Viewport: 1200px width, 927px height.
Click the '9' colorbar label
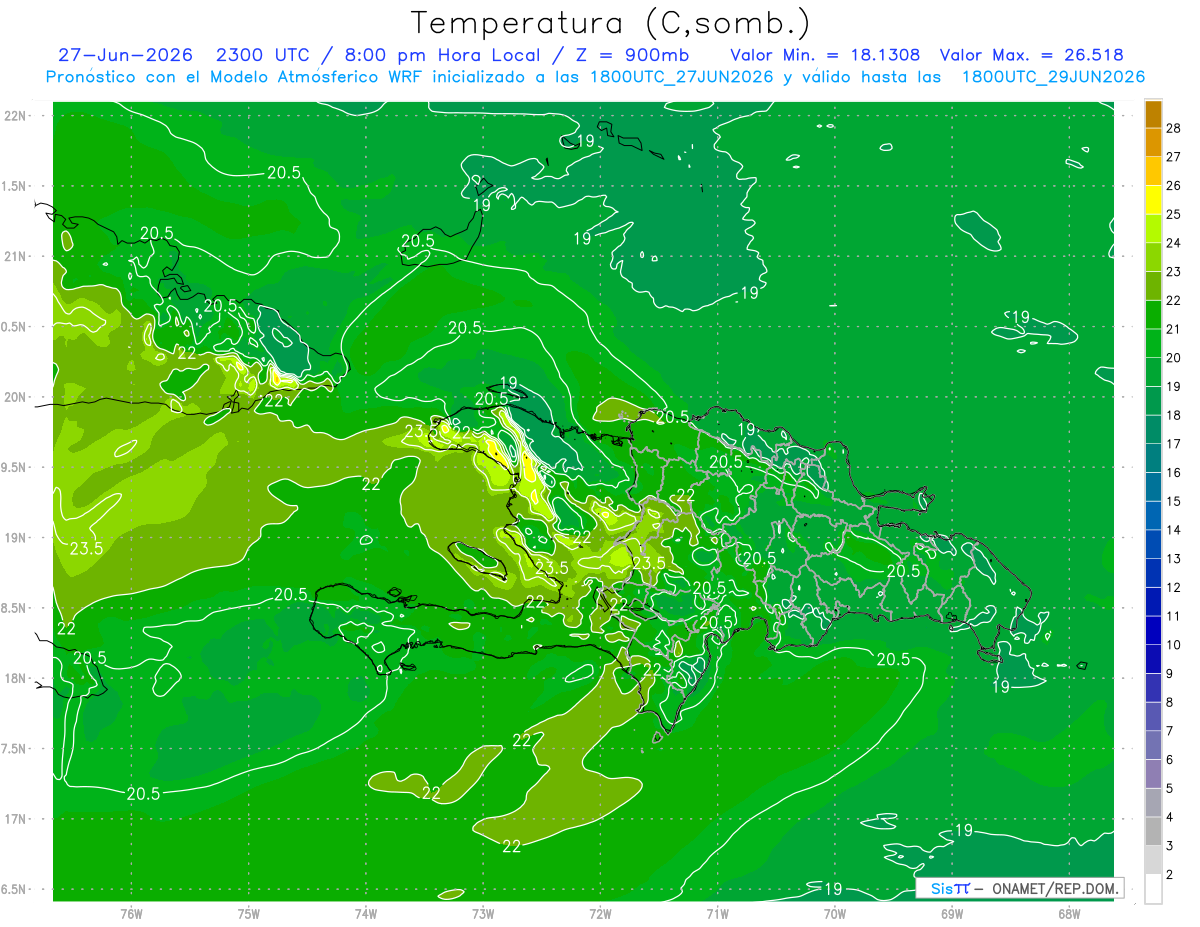tap(1171, 674)
